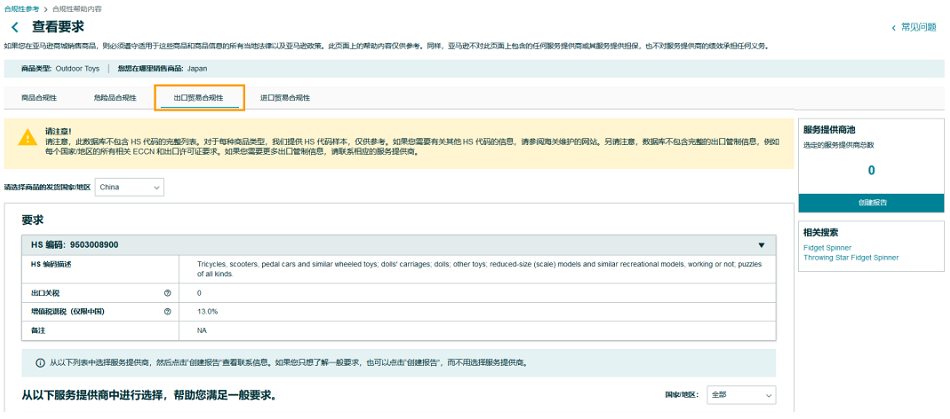Open the Fidget Spinner related search link
950x419 pixels.
827,247
